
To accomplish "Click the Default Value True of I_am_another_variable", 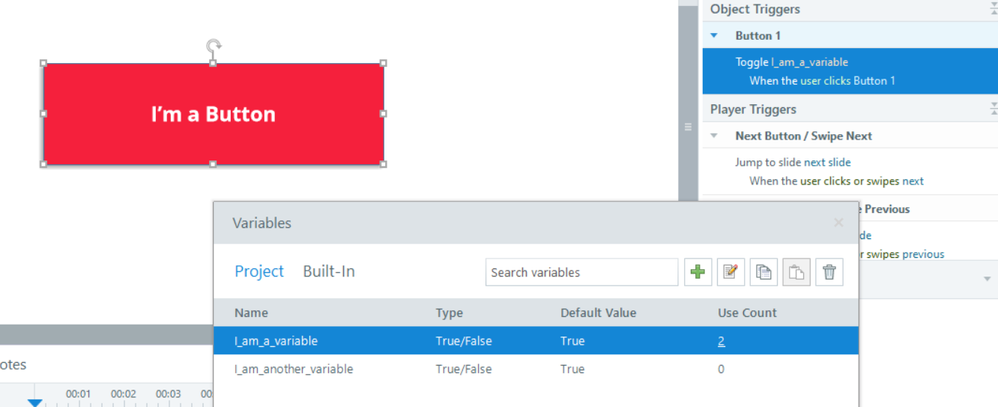I will click(x=572, y=369).
